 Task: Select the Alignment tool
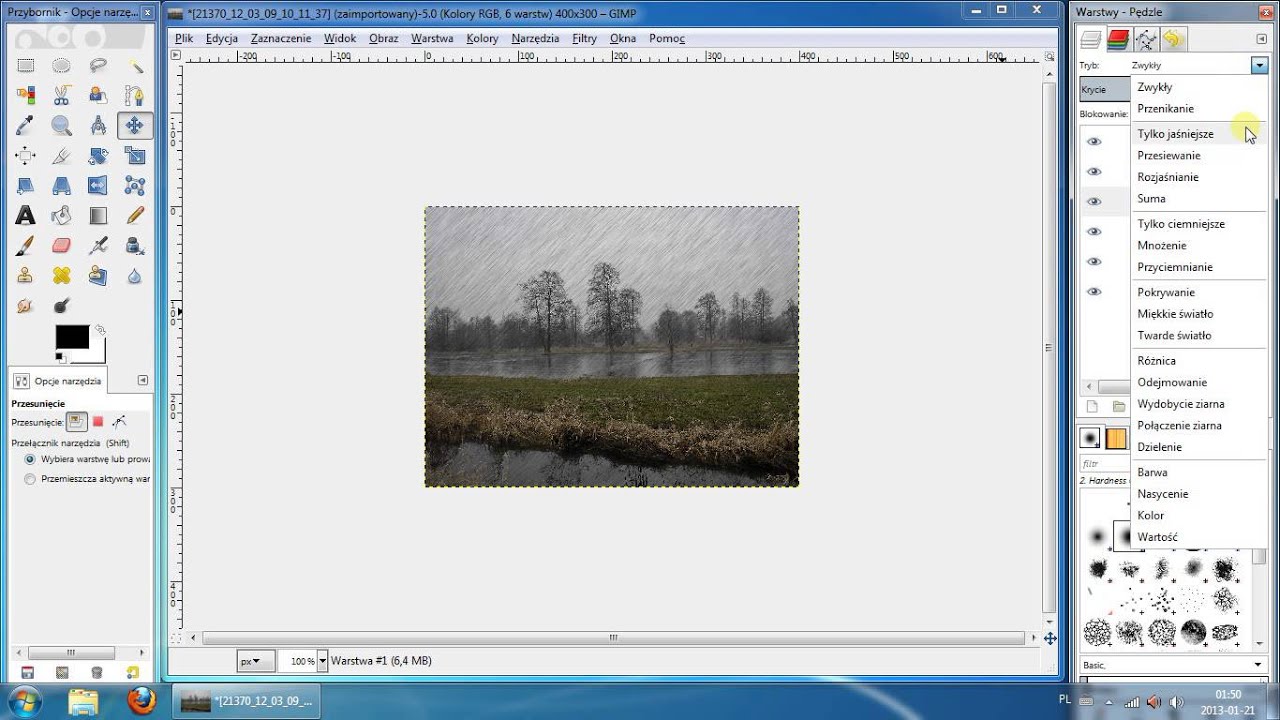coord(25,156)
